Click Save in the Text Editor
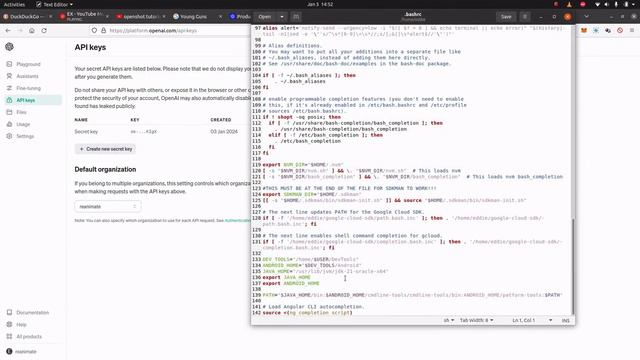The width and height of the screenshot is (640, 360). pos(506,17)
